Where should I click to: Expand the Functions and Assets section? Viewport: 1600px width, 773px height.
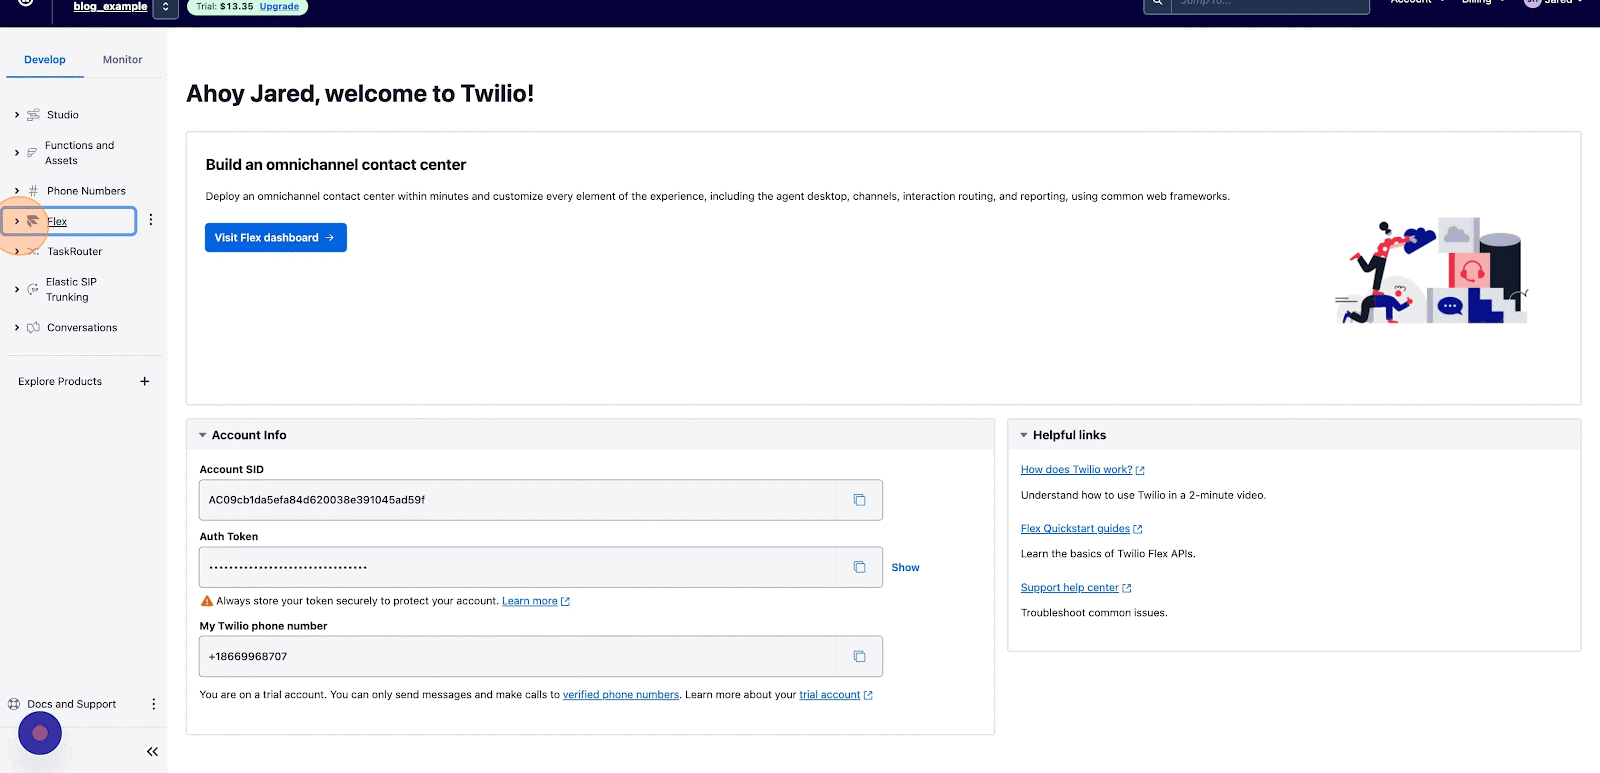[17, 153]
